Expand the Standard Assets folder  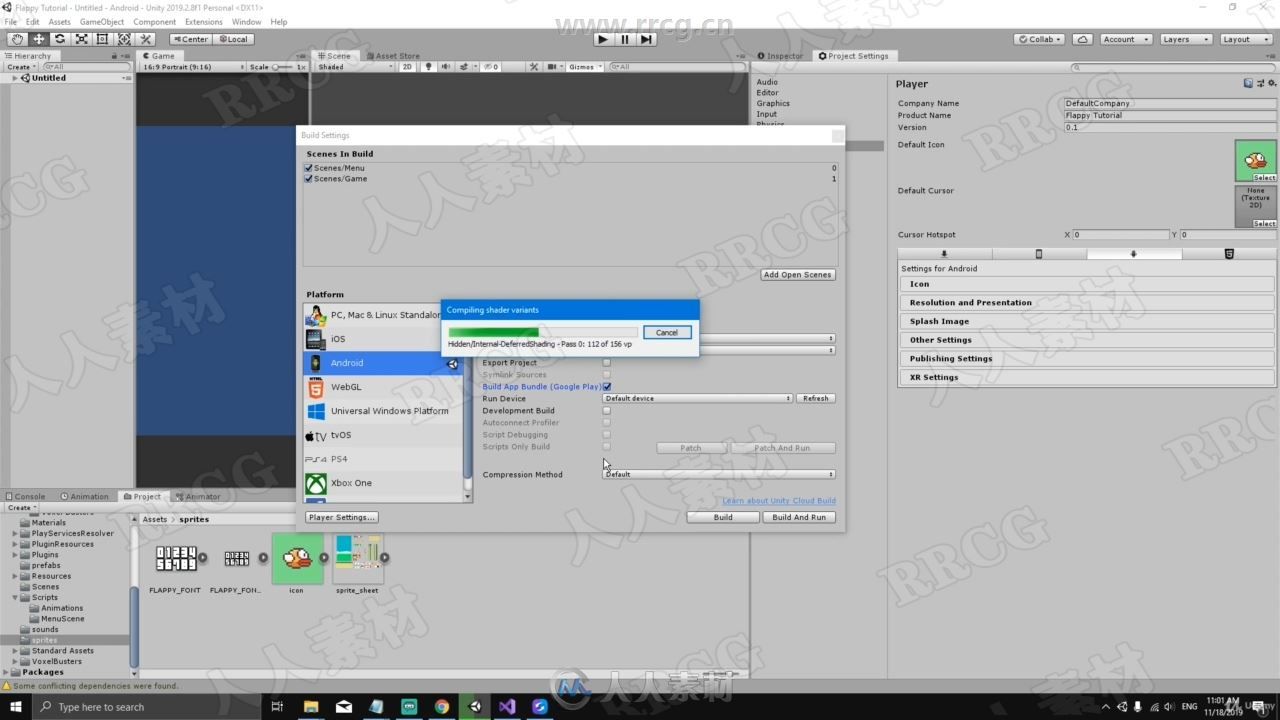tap(15, 651)
